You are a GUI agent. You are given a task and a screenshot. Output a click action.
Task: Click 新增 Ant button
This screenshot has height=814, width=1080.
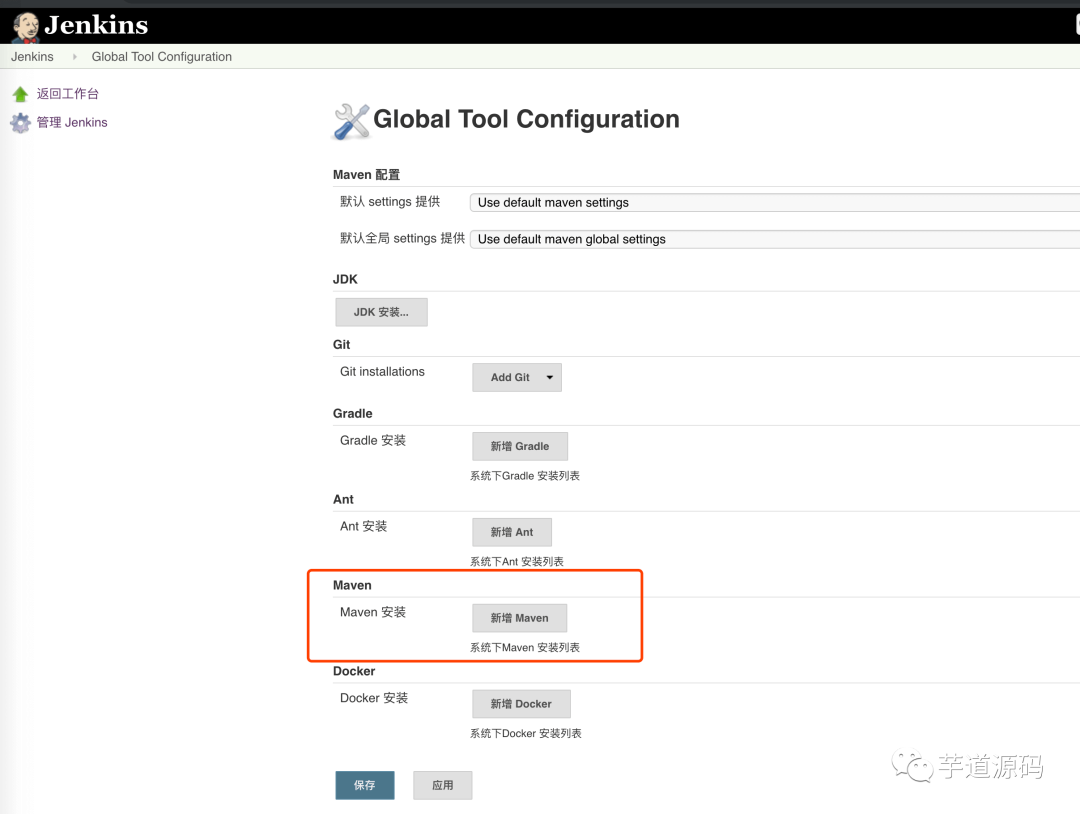point(512,532)
